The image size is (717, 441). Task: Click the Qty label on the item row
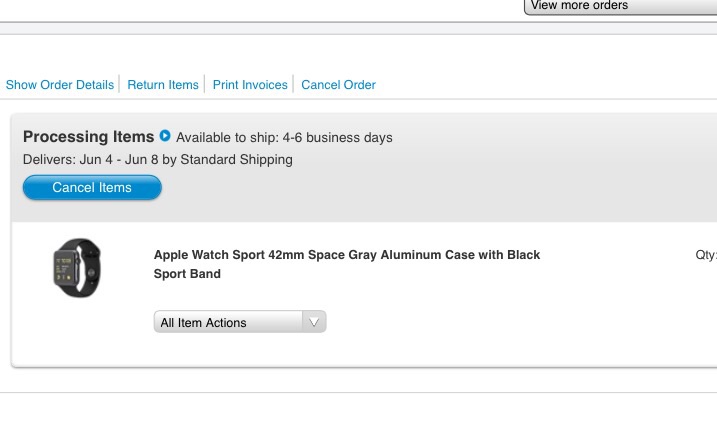705,255
